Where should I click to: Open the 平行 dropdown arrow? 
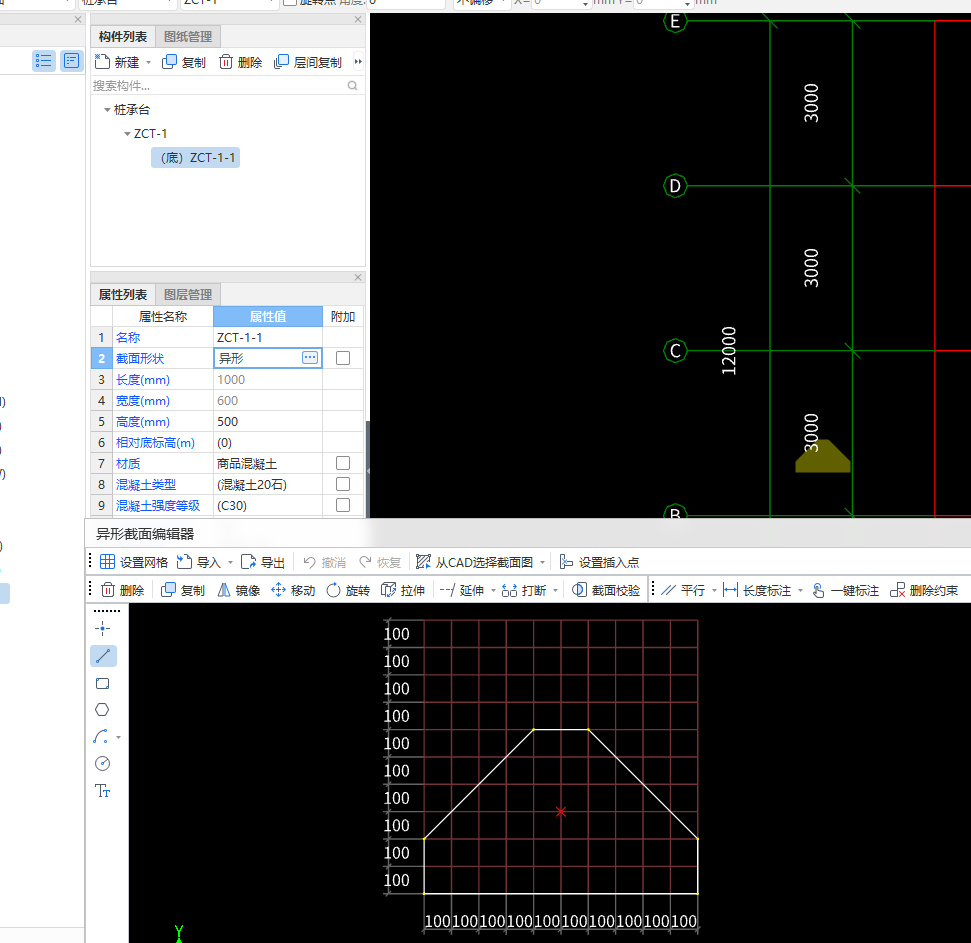click(x=714, y=591)
